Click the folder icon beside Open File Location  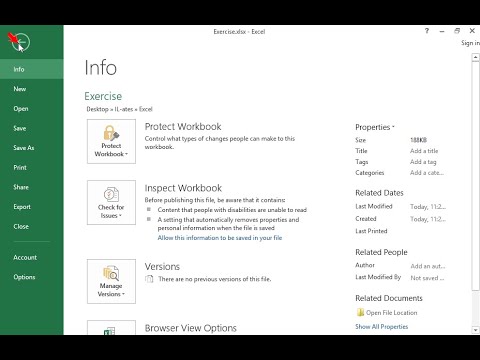[x=360, y=312]
